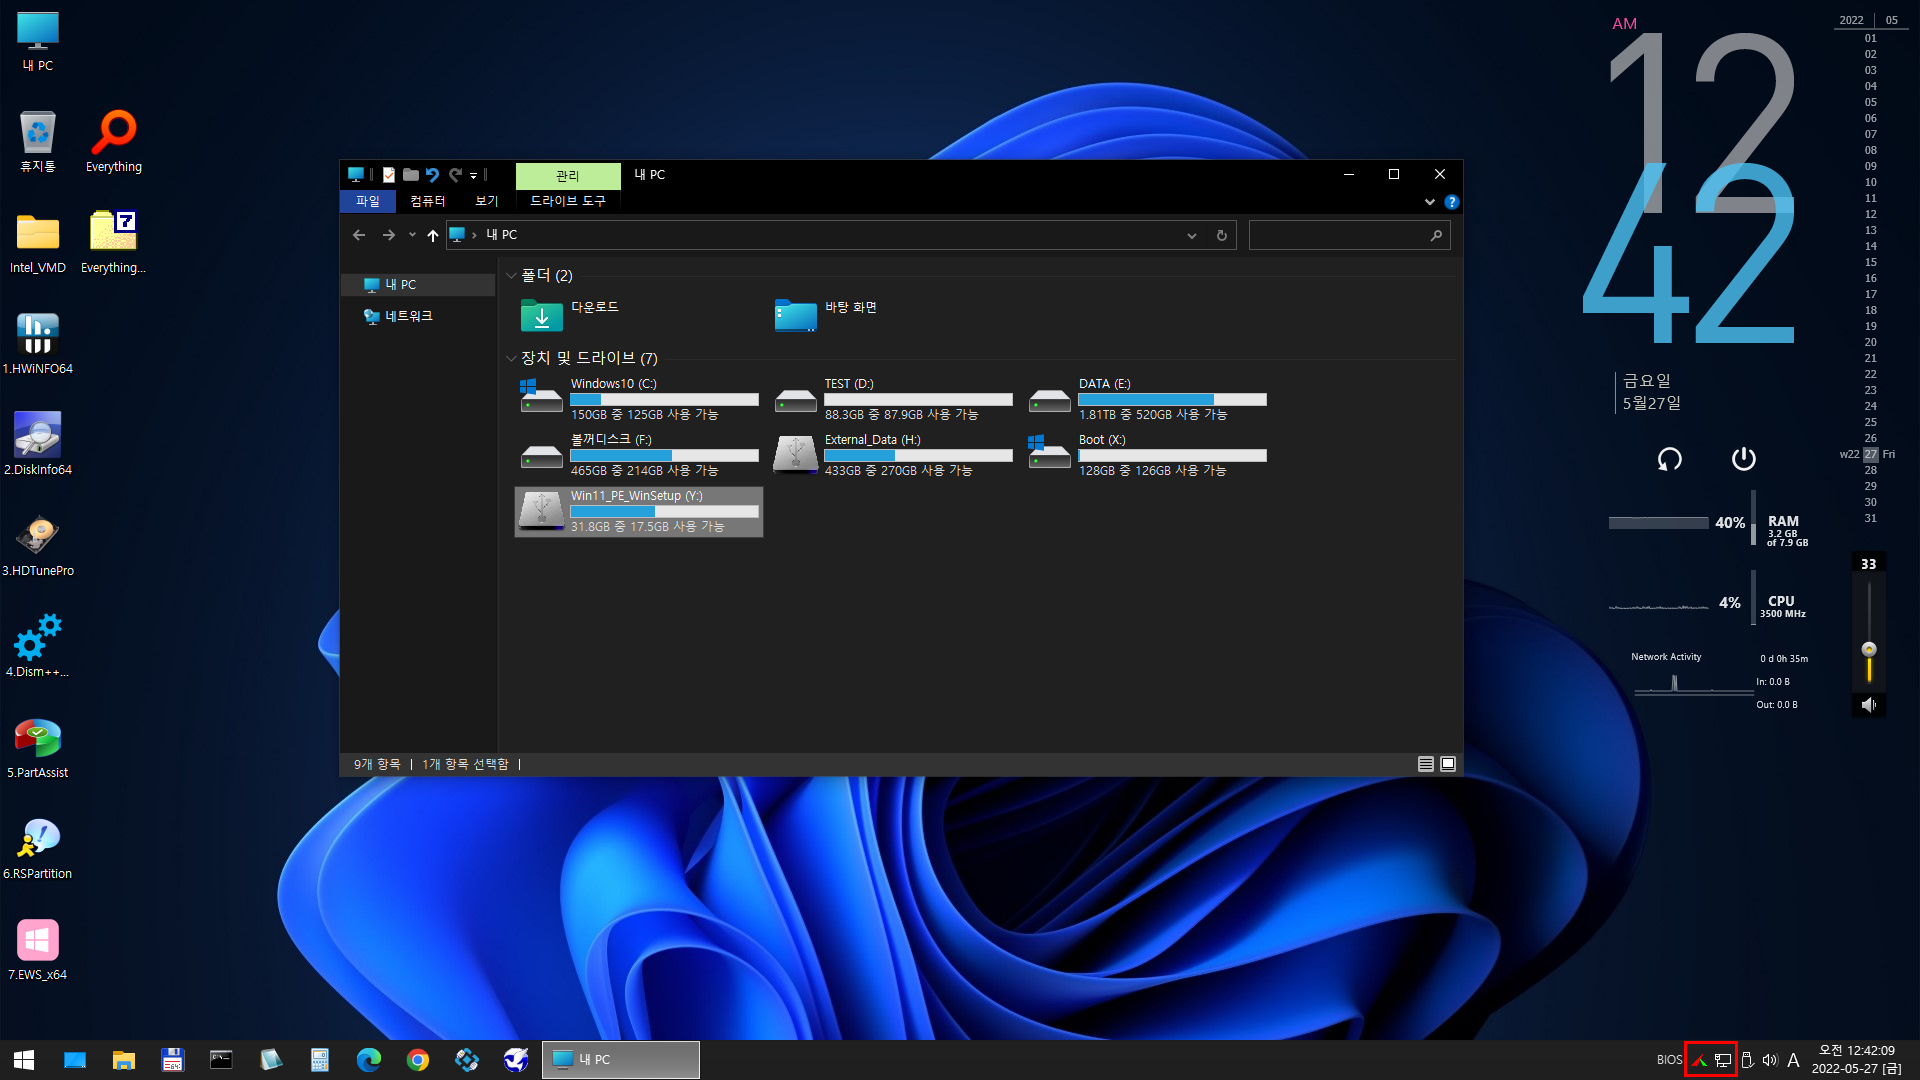Viewport: 1920px width, 1080px height.
Task: Open the 드라이브 도구 ribbon tab
Action: 568,202
